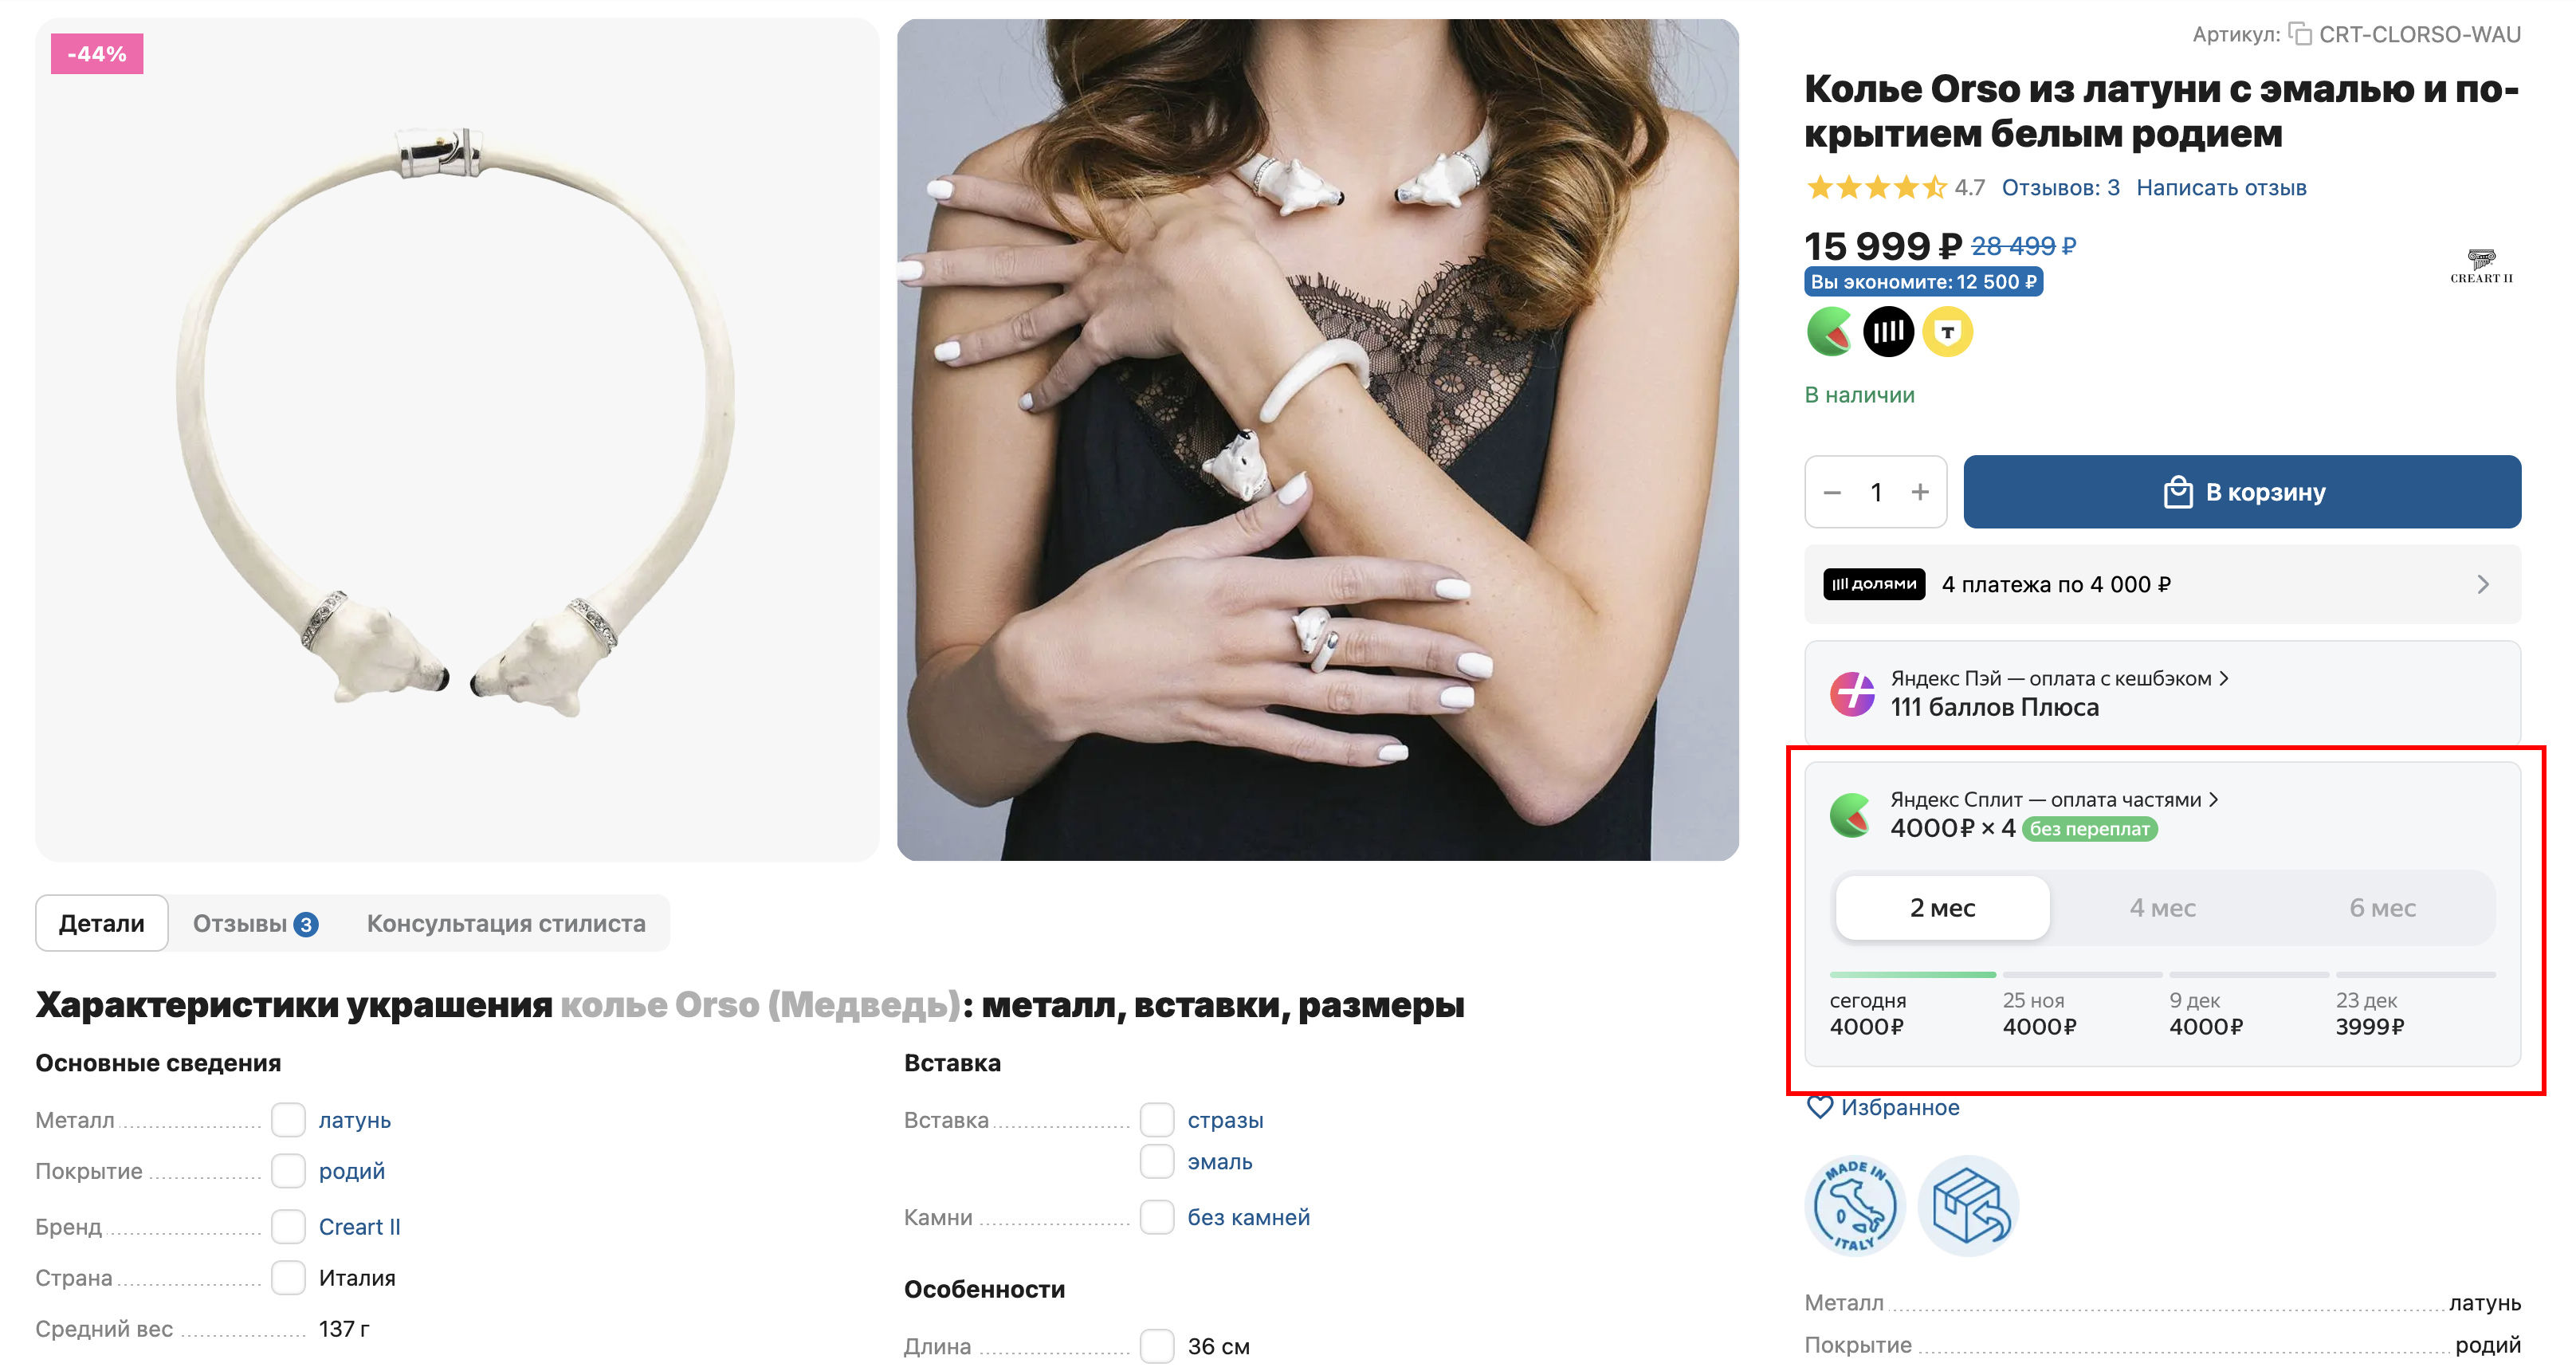Open Яндекс Сплит payment in parts details
The height and width of the screenshot is (1371, 2576).
coord(2053,800)
